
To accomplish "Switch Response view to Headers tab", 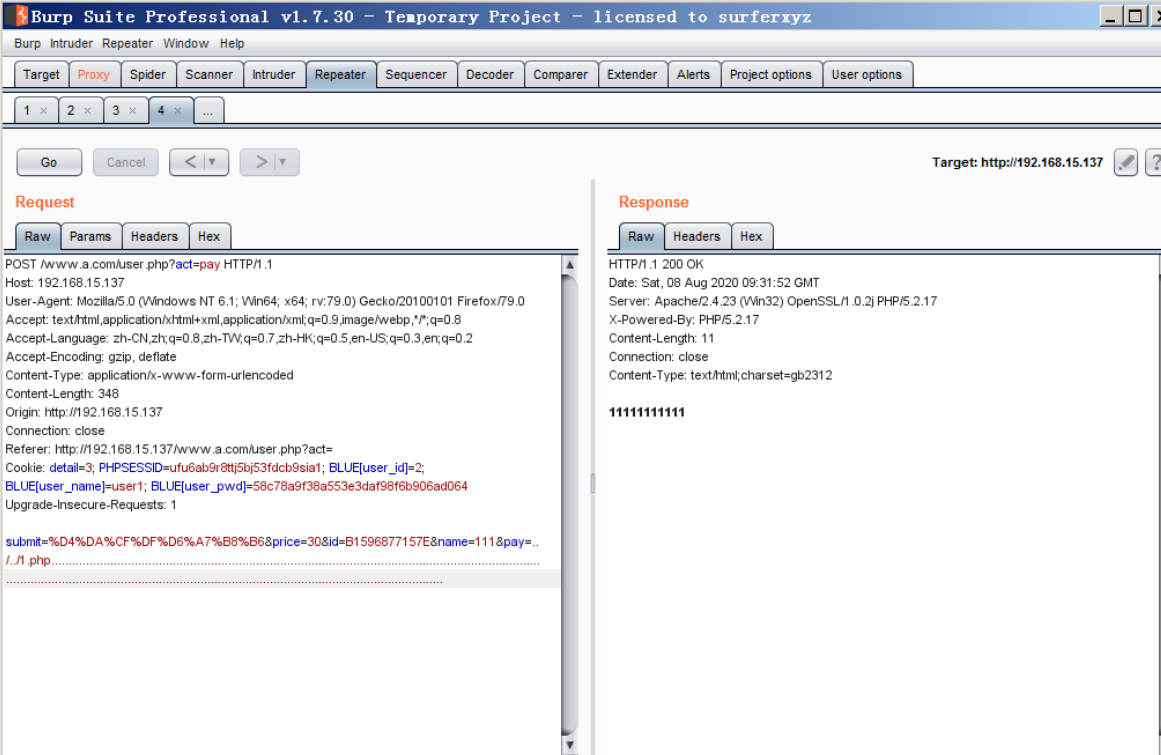I will (x=697, y=236).
